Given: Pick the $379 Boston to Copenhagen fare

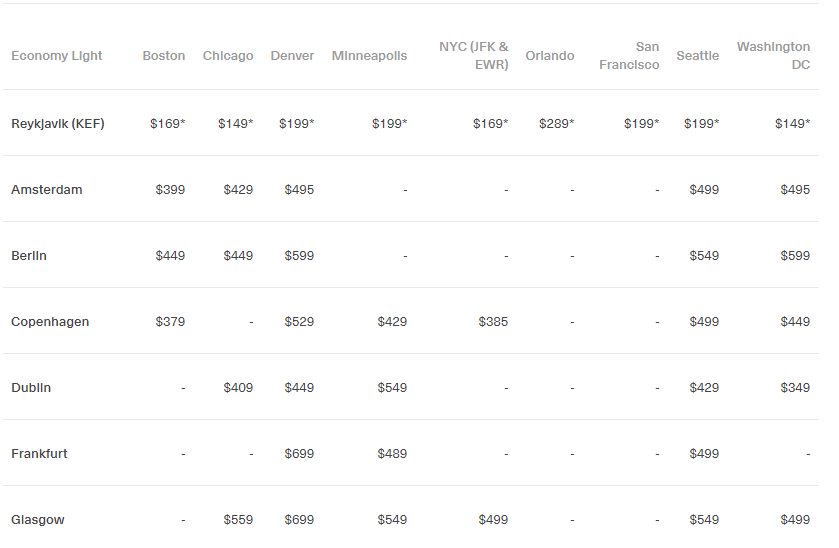Looking at the screenshot, I should pos(170,322).
